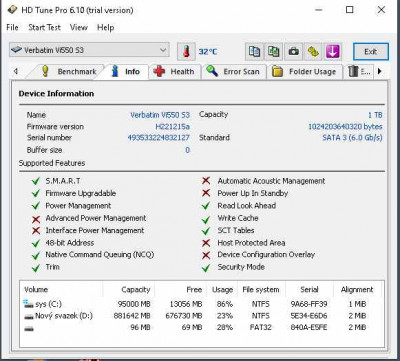Show earlier tabs with left arrow

[16, 71]
